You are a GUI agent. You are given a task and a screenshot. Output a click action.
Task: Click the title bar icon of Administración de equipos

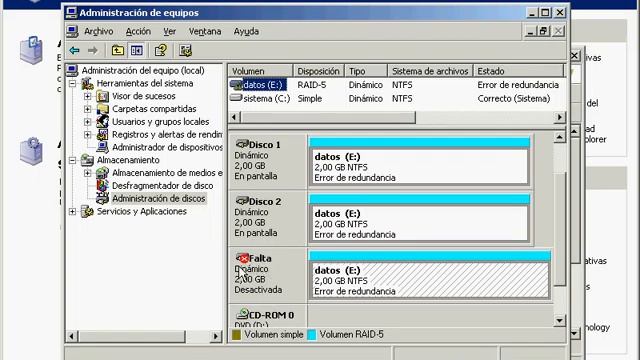tap(71, 13)
